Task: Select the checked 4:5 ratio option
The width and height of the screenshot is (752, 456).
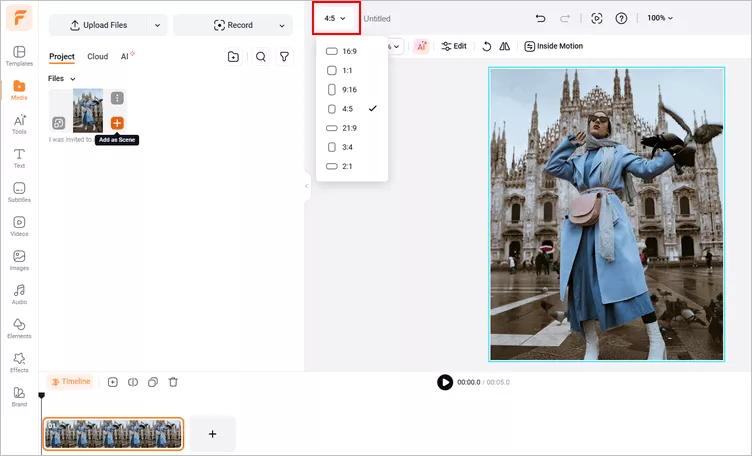Action: [352, 109]
